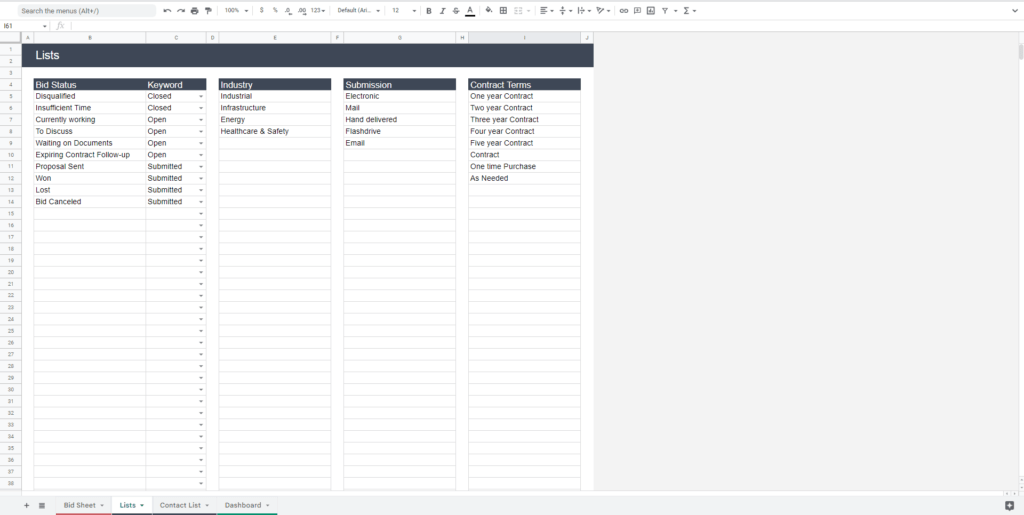Select the One time Purchase cell
This screenshot has height=515, width=1024.
[x=524, y=167]
